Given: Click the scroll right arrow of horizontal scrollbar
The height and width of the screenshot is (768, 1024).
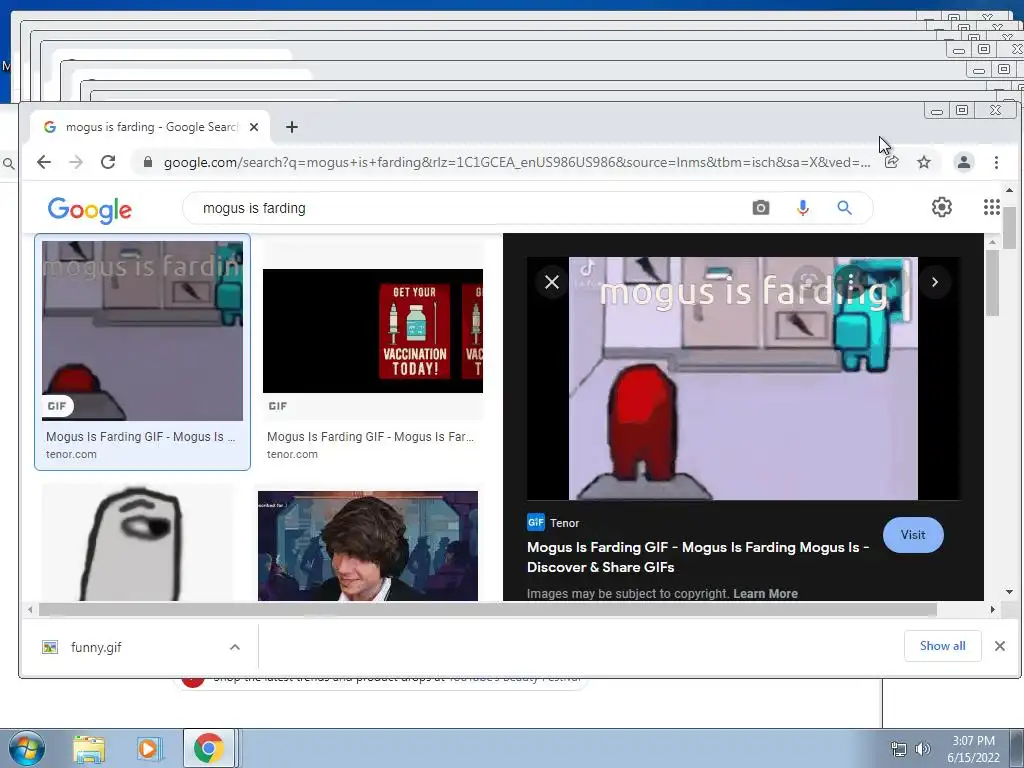Looking at the screenshot, I should [992, 609].
